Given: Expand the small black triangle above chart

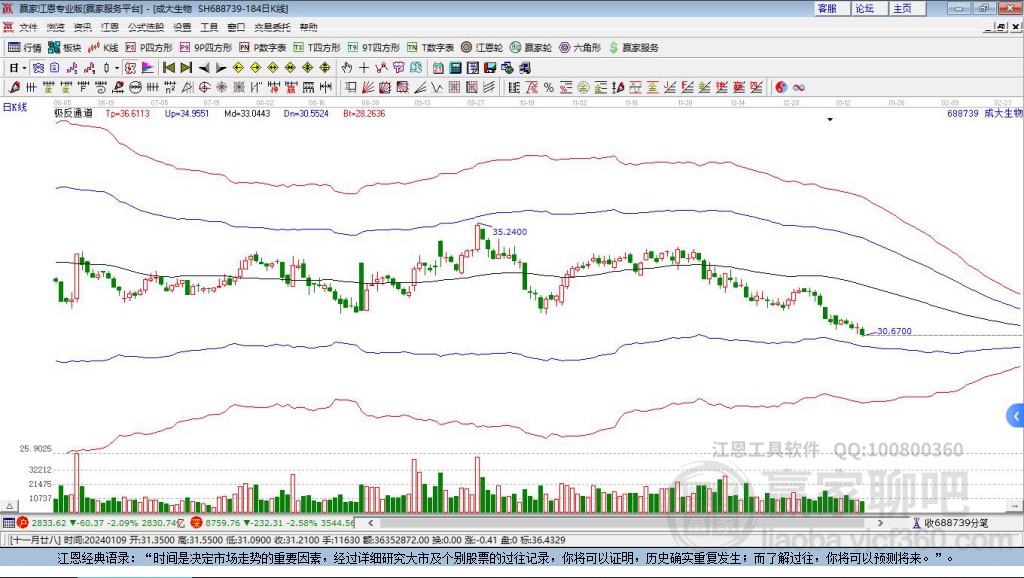Looking at the screenshot, I should (830, 119).
